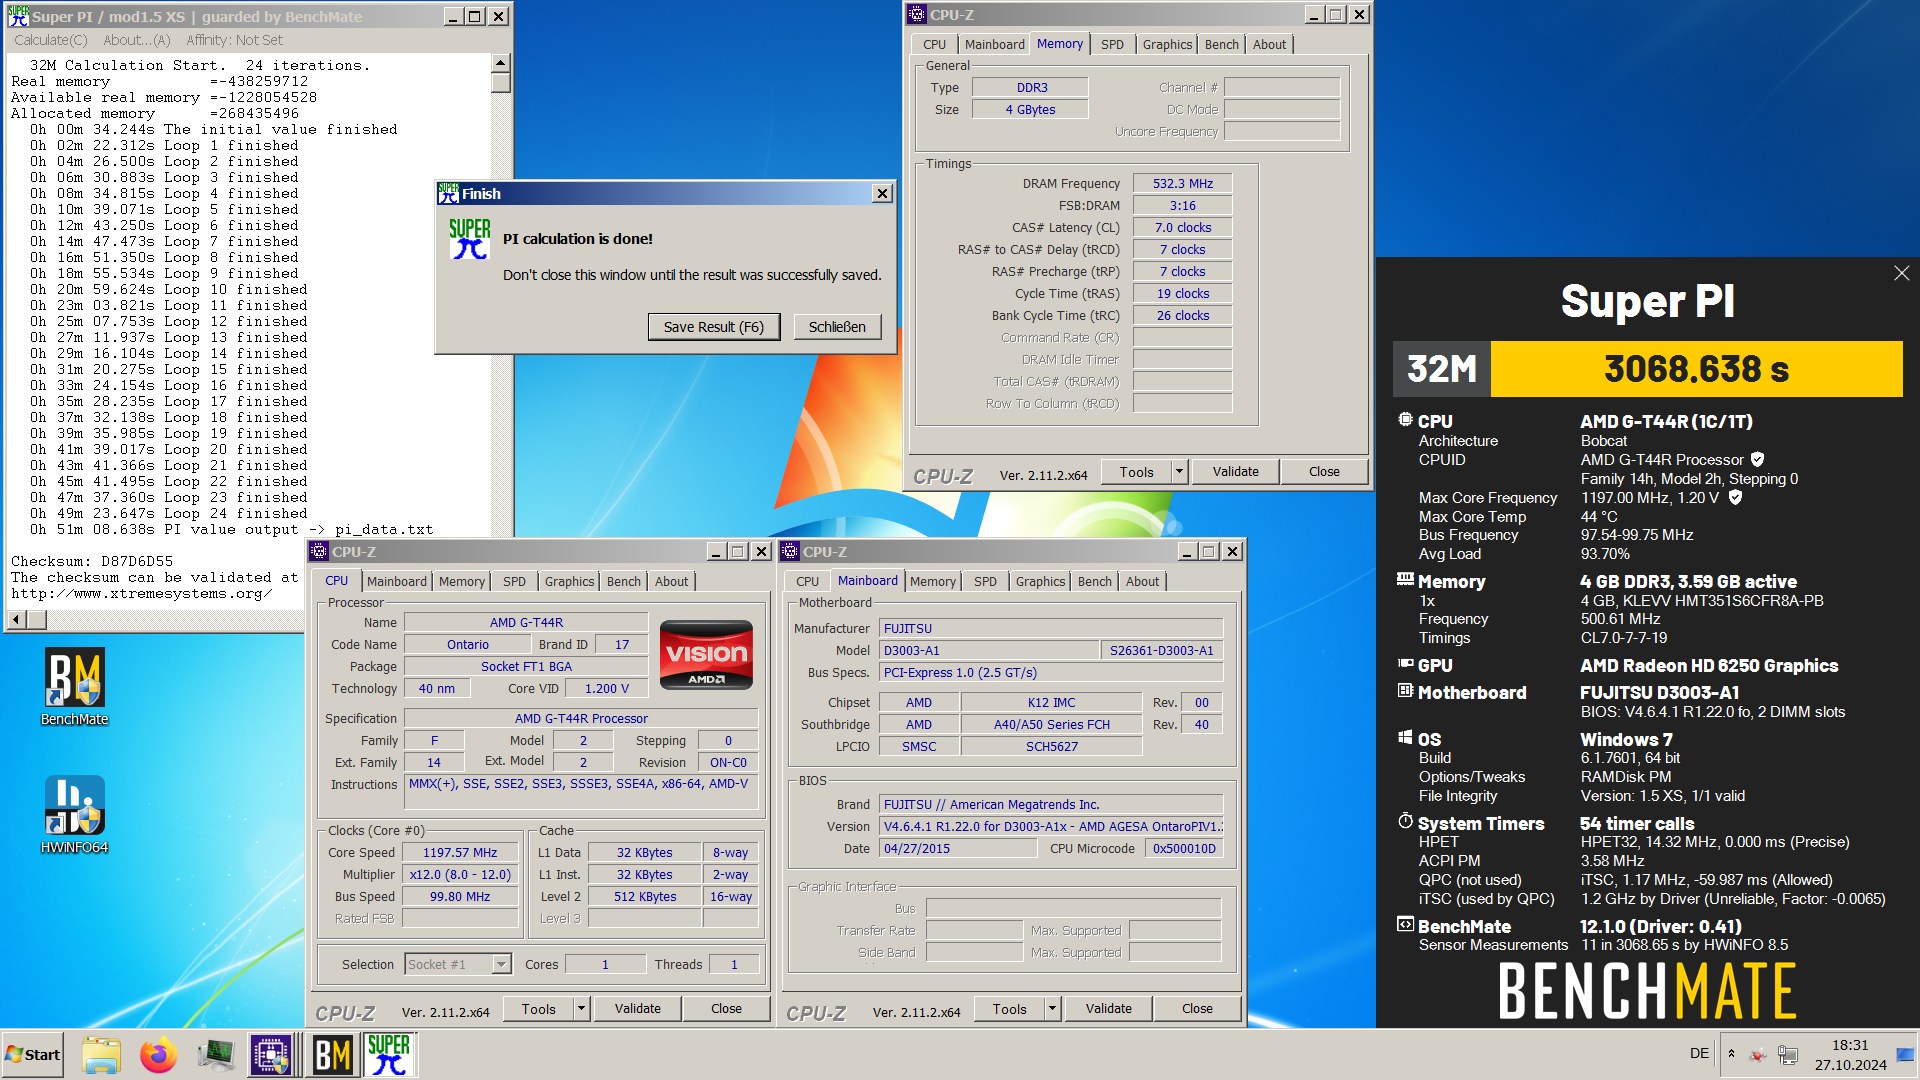This screenshot has width=1920, height=1080.
Task: Open Graphics tab in CPU-Z Mainboard window
Action: 1040,582
